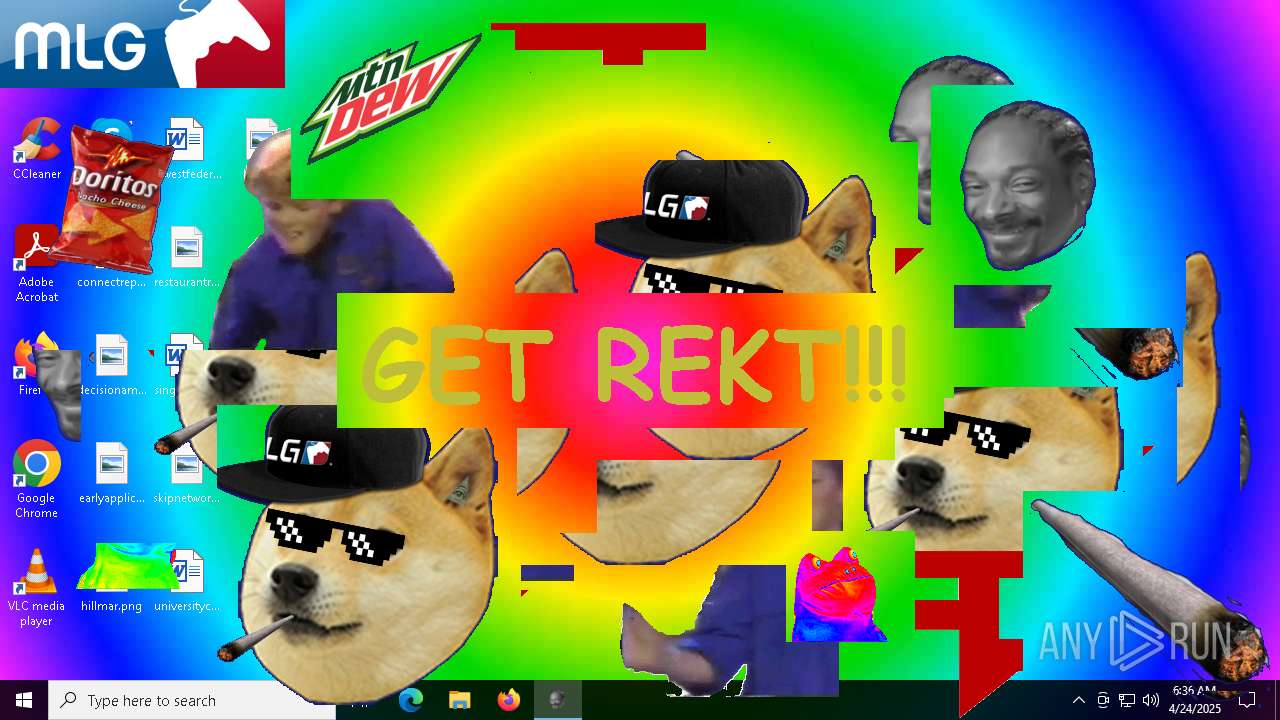The image size is (1280, 720).
Task: Open Microsoft Edge from the taskbar
Action: (x=411, y=700)
